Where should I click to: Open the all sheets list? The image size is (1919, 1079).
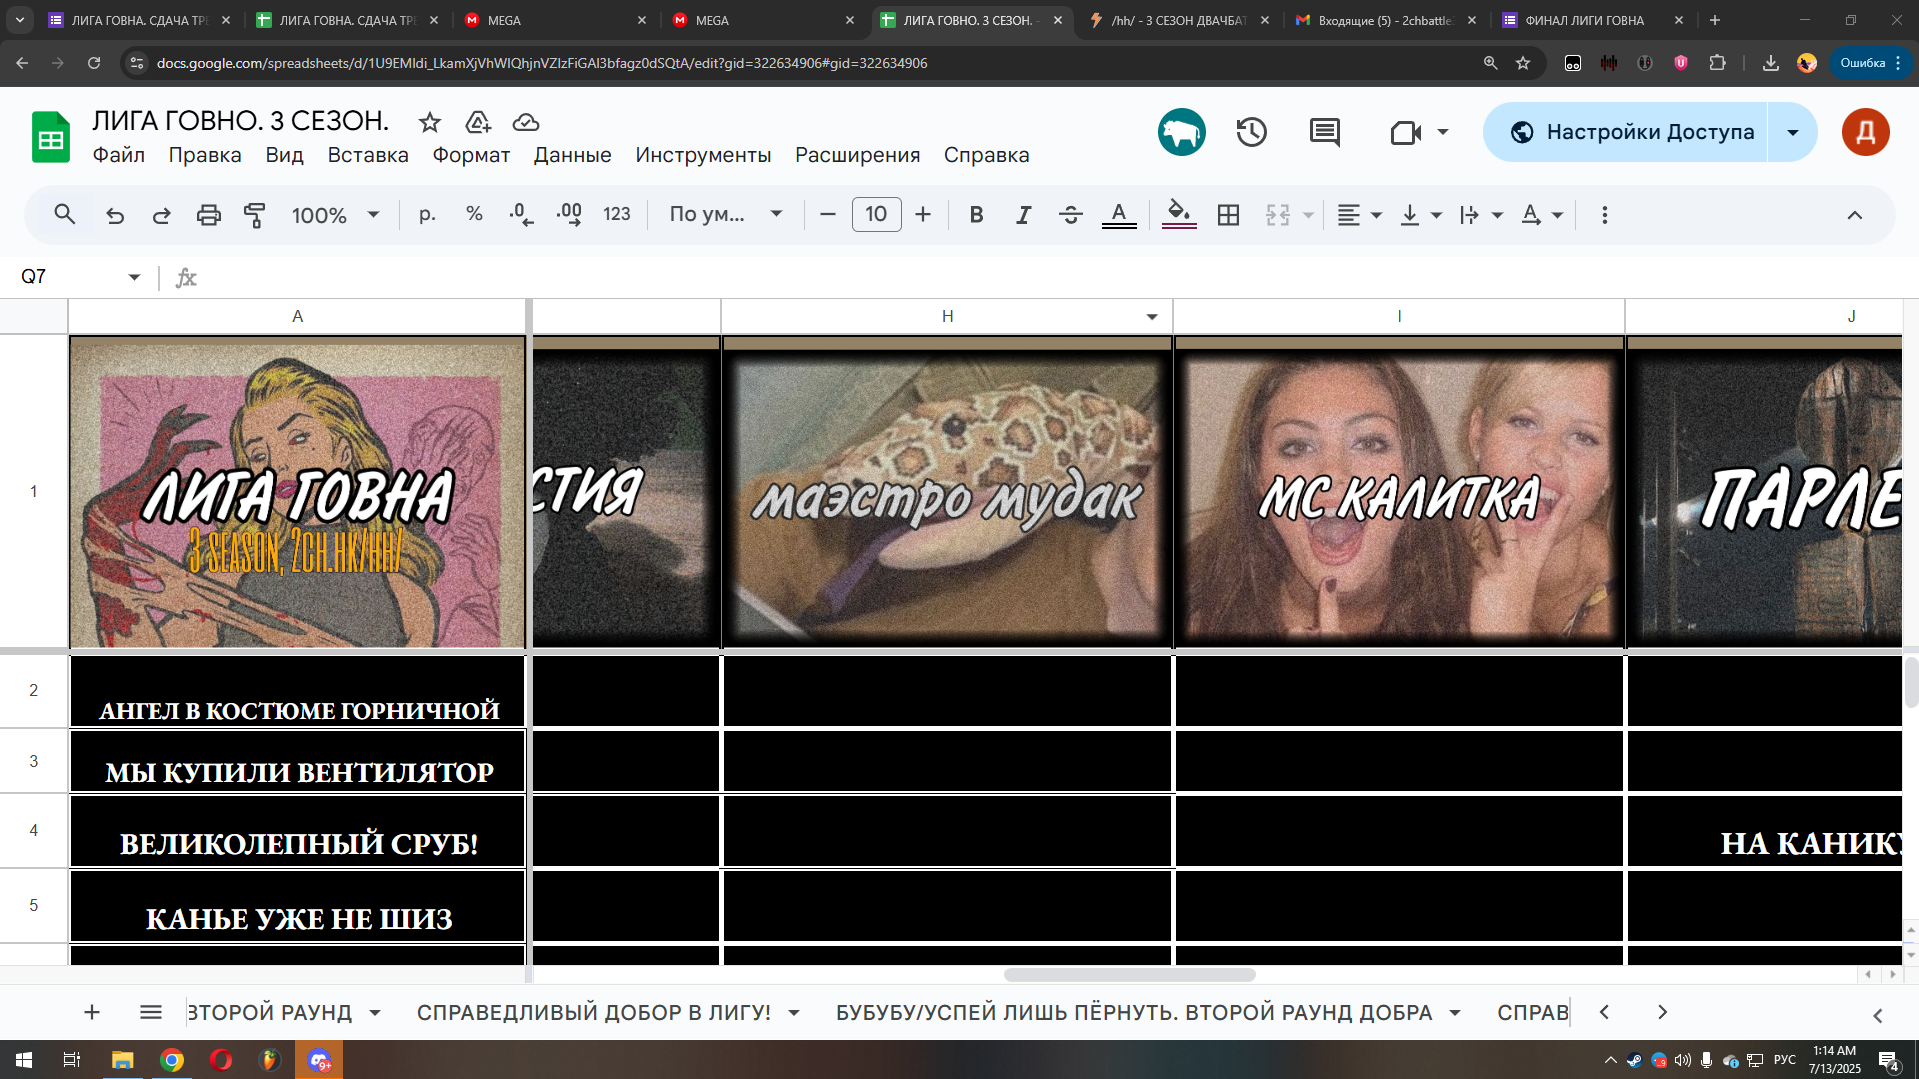tap(151, 1012)
